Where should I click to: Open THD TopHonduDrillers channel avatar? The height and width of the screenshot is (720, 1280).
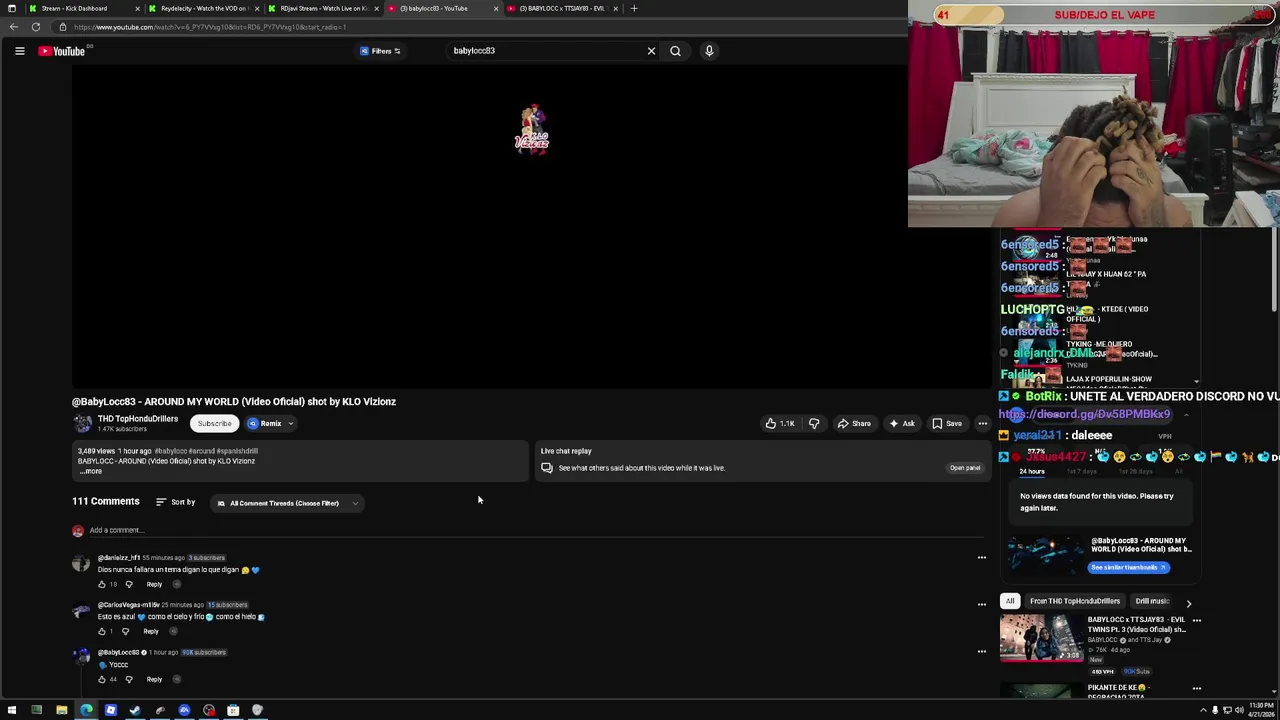pos(82,424)
